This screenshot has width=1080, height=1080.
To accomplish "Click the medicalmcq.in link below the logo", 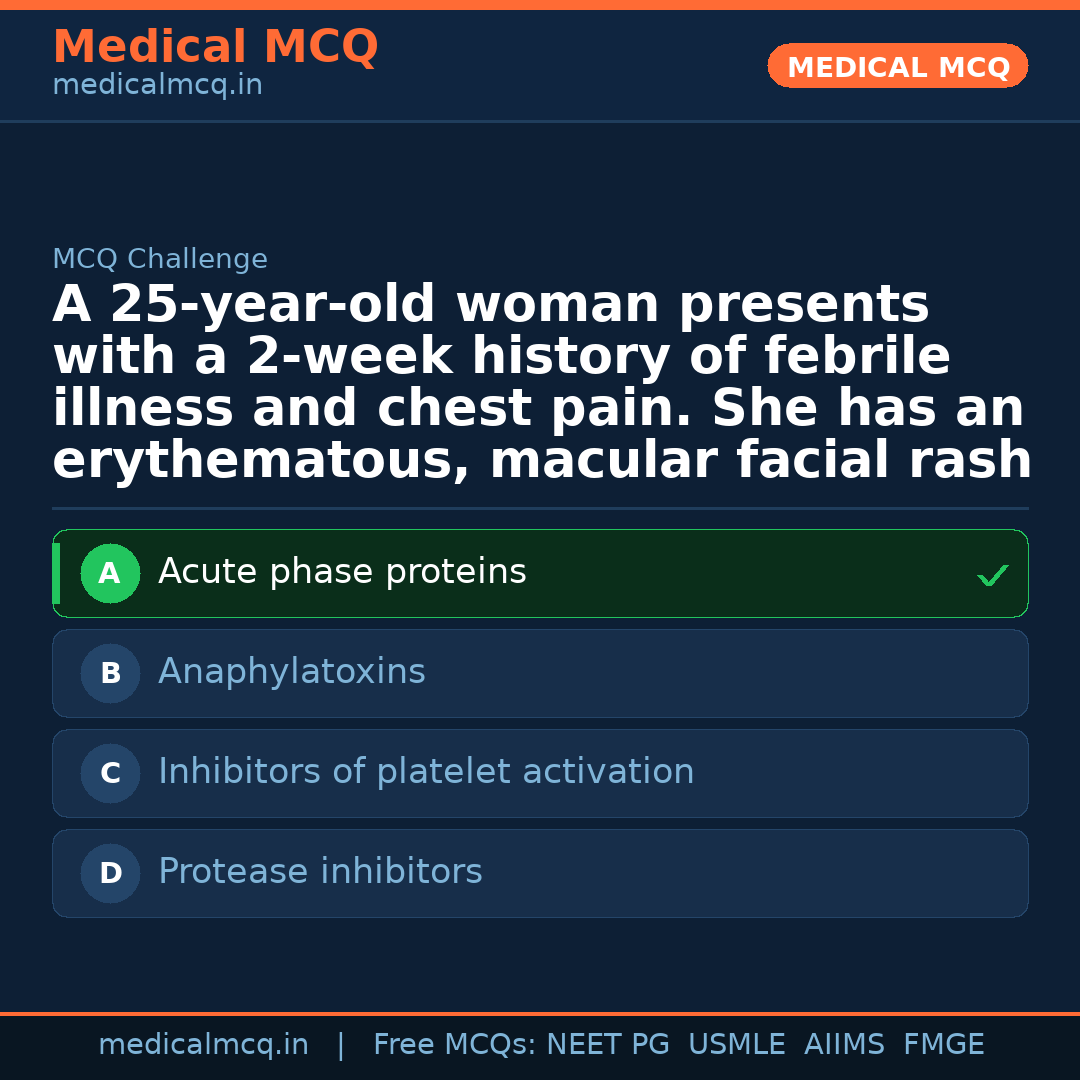I will [x=157, y=84].
